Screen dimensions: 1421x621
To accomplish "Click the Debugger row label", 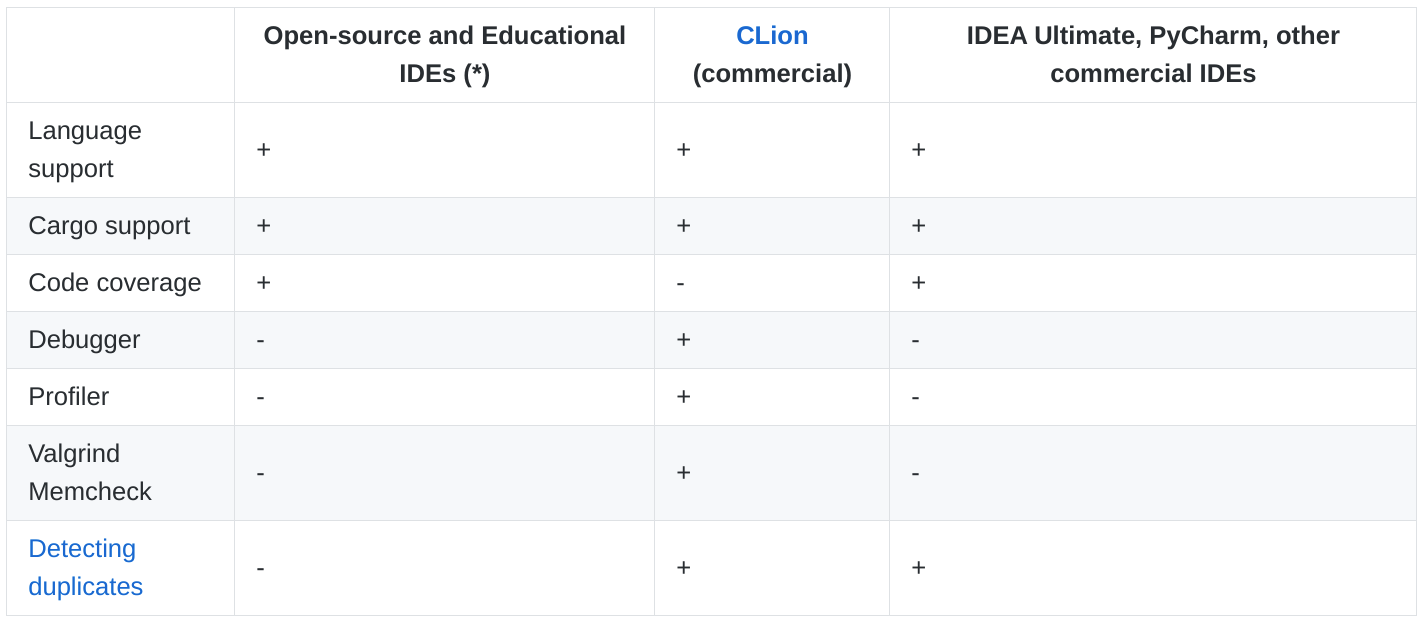I will tap(84, 340).
